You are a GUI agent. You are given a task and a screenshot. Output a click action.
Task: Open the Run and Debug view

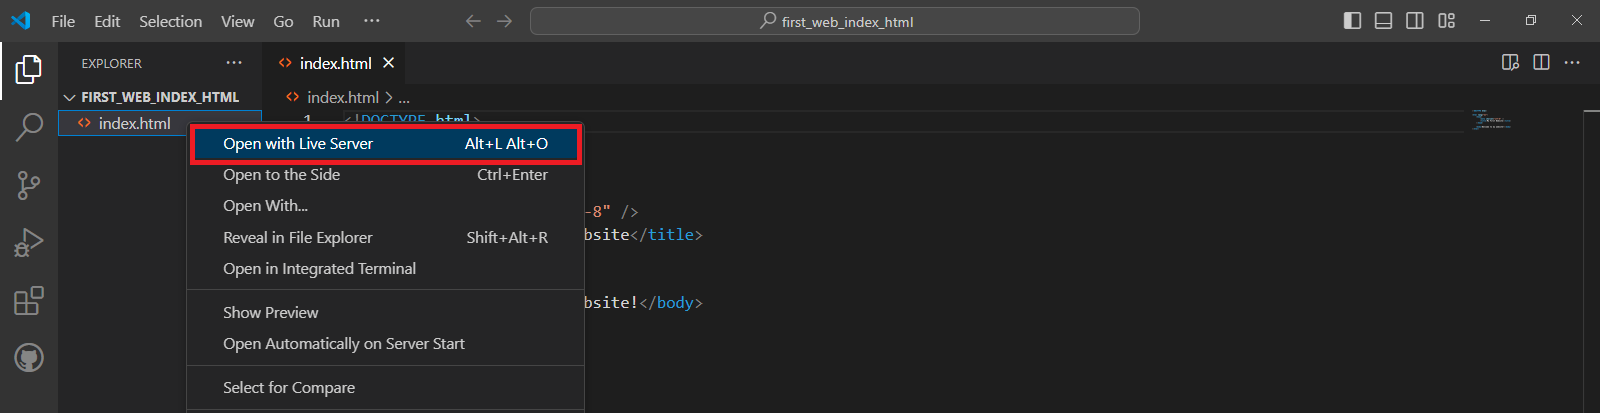(x=29, y=243)
